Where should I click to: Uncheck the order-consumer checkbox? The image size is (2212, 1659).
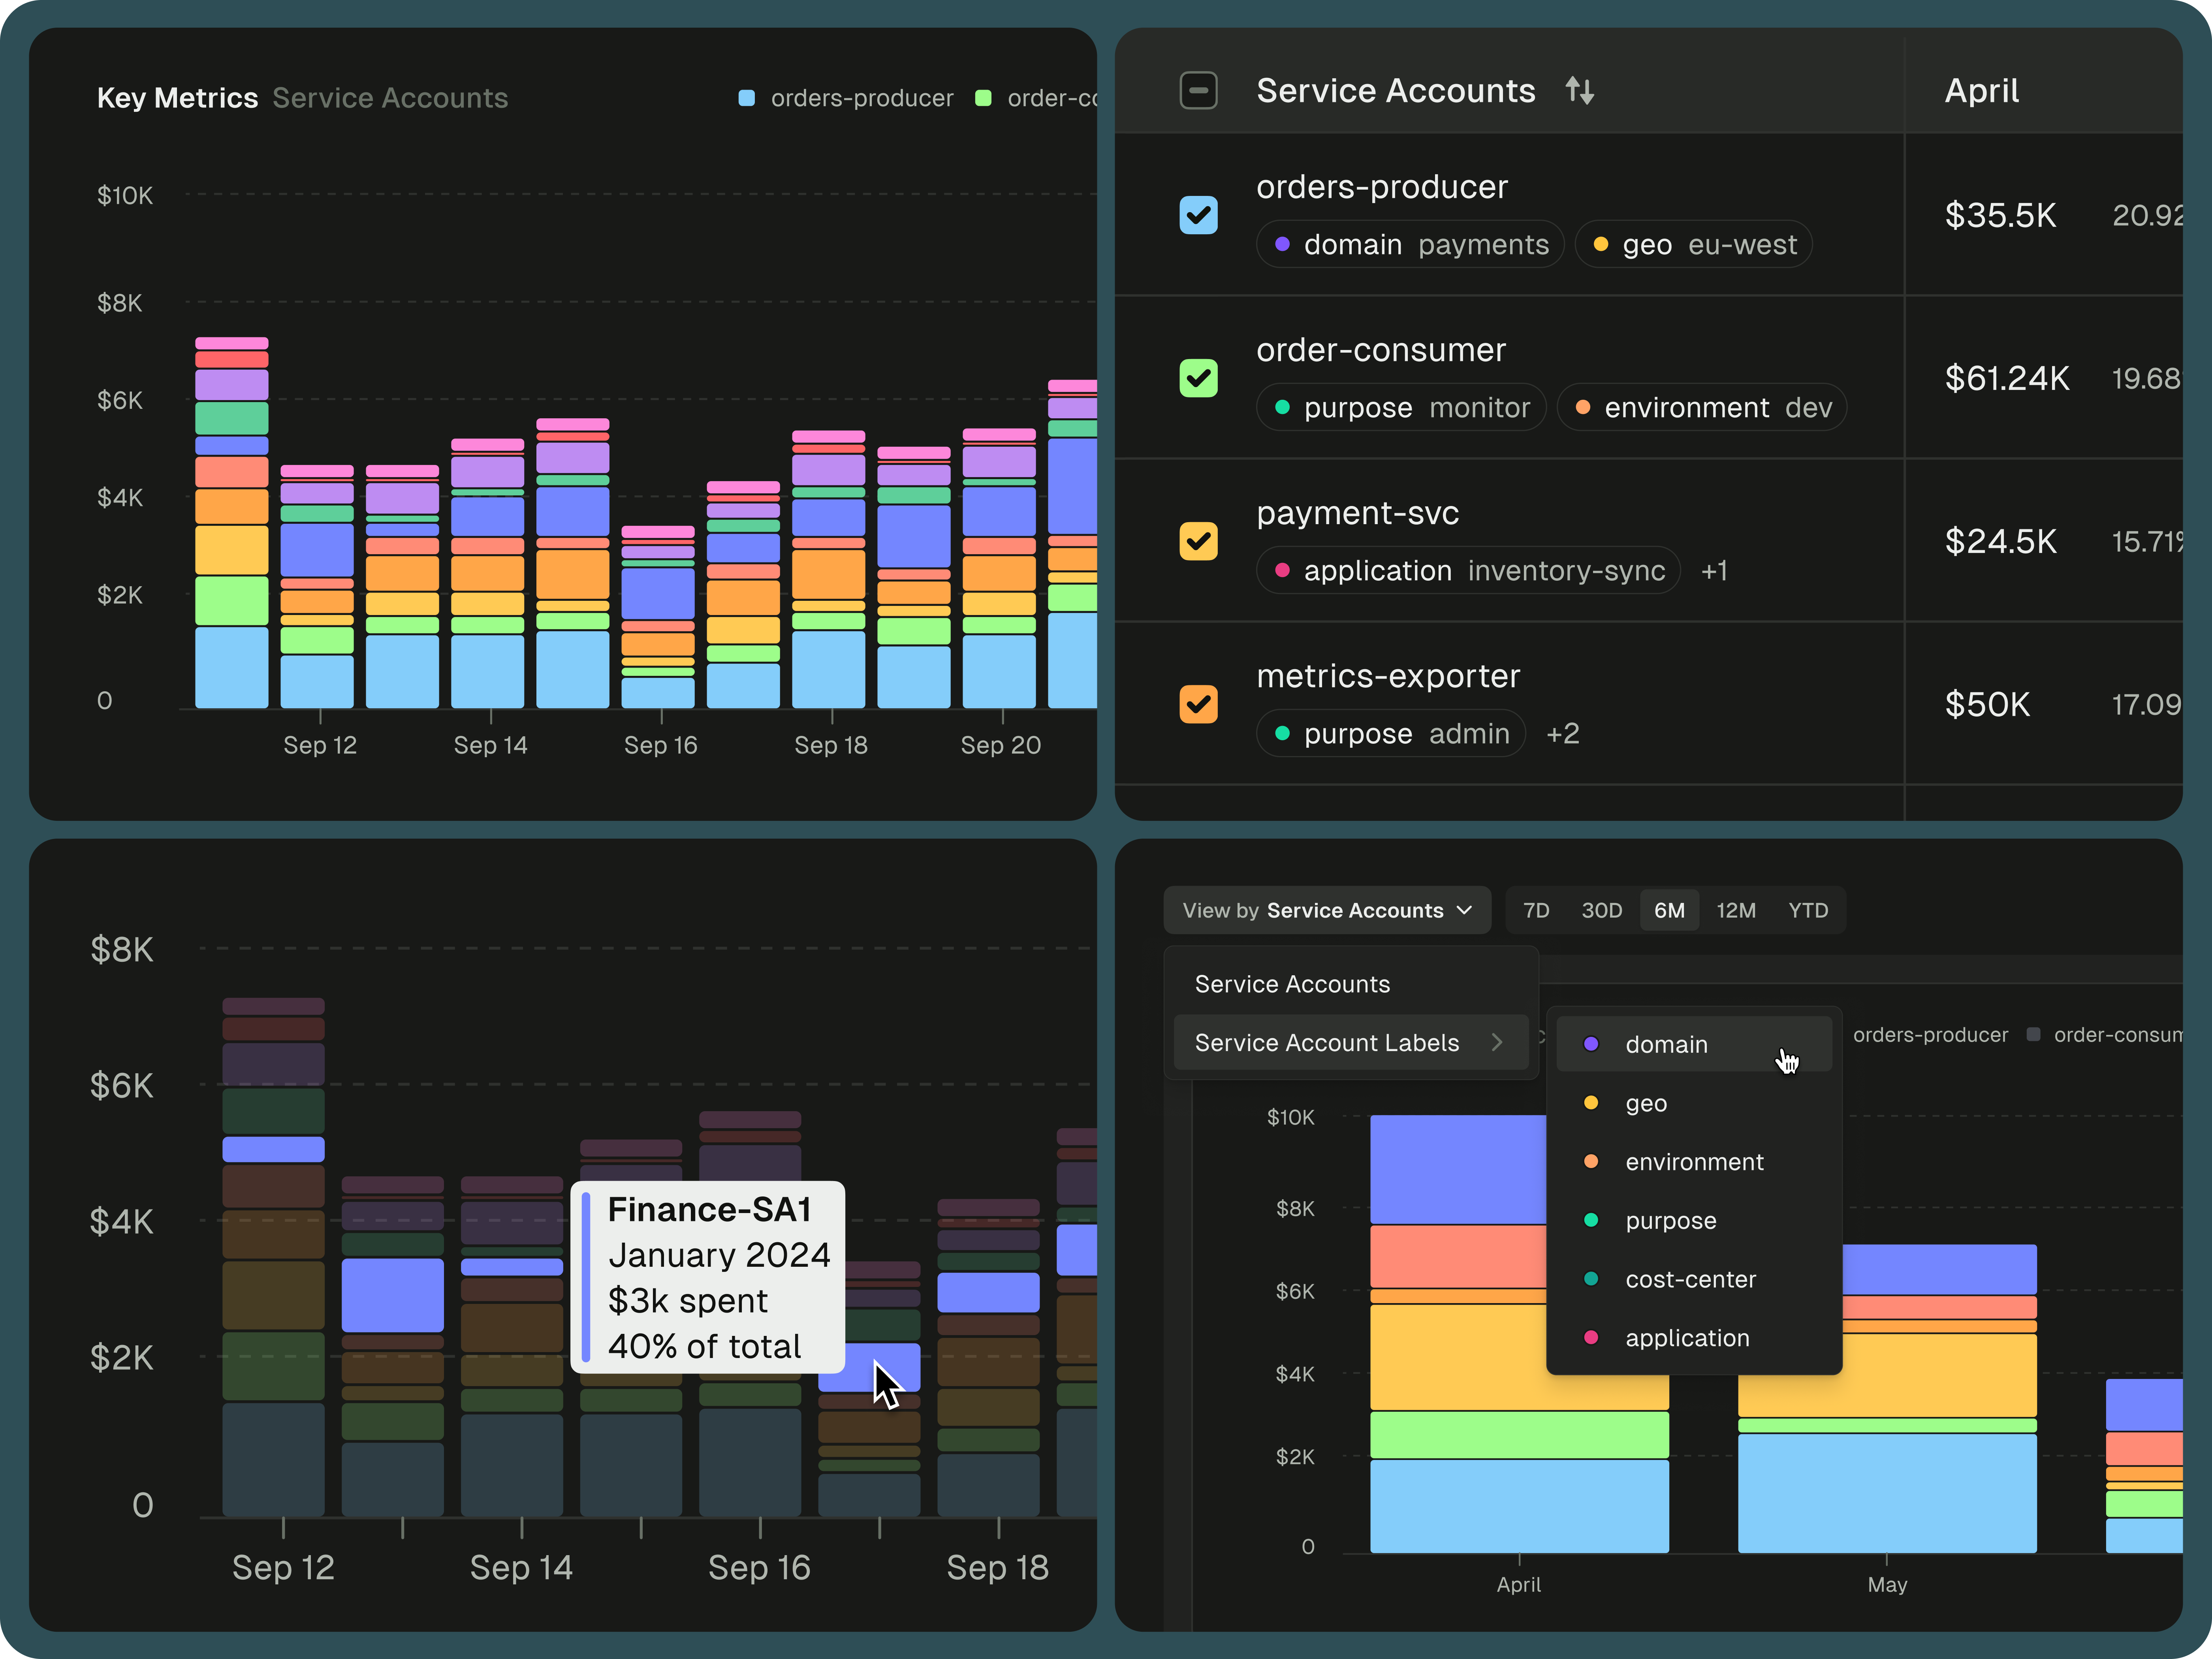pyautogui.click(x=1198, y=378)
